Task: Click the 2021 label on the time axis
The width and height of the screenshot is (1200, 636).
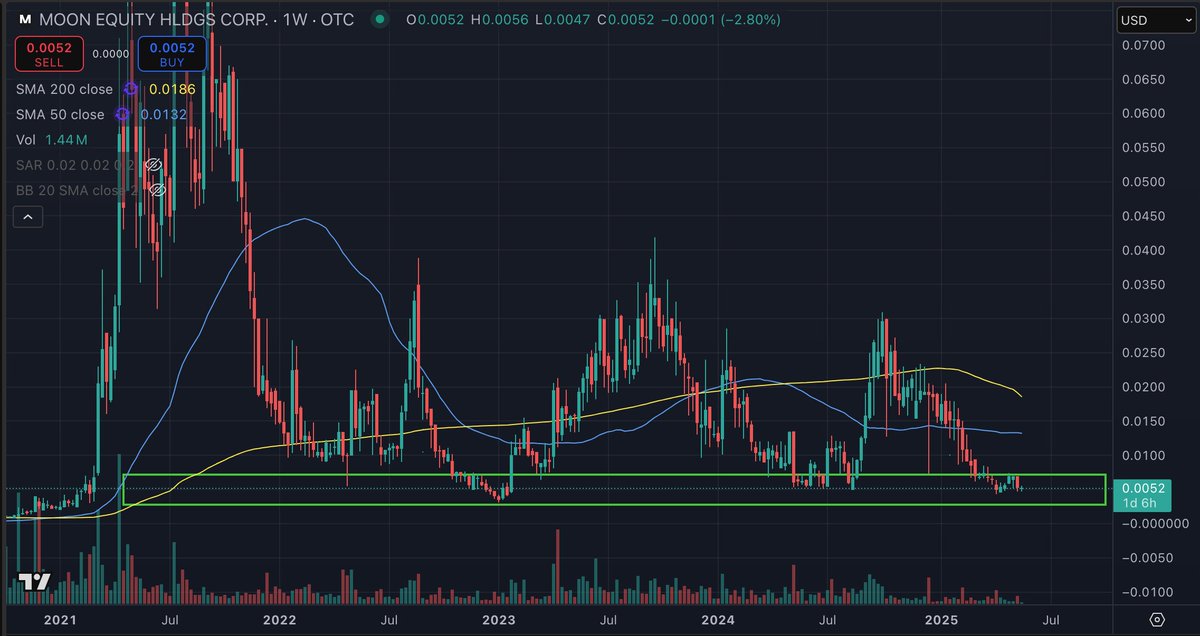Action: click(x=61, y=620)
